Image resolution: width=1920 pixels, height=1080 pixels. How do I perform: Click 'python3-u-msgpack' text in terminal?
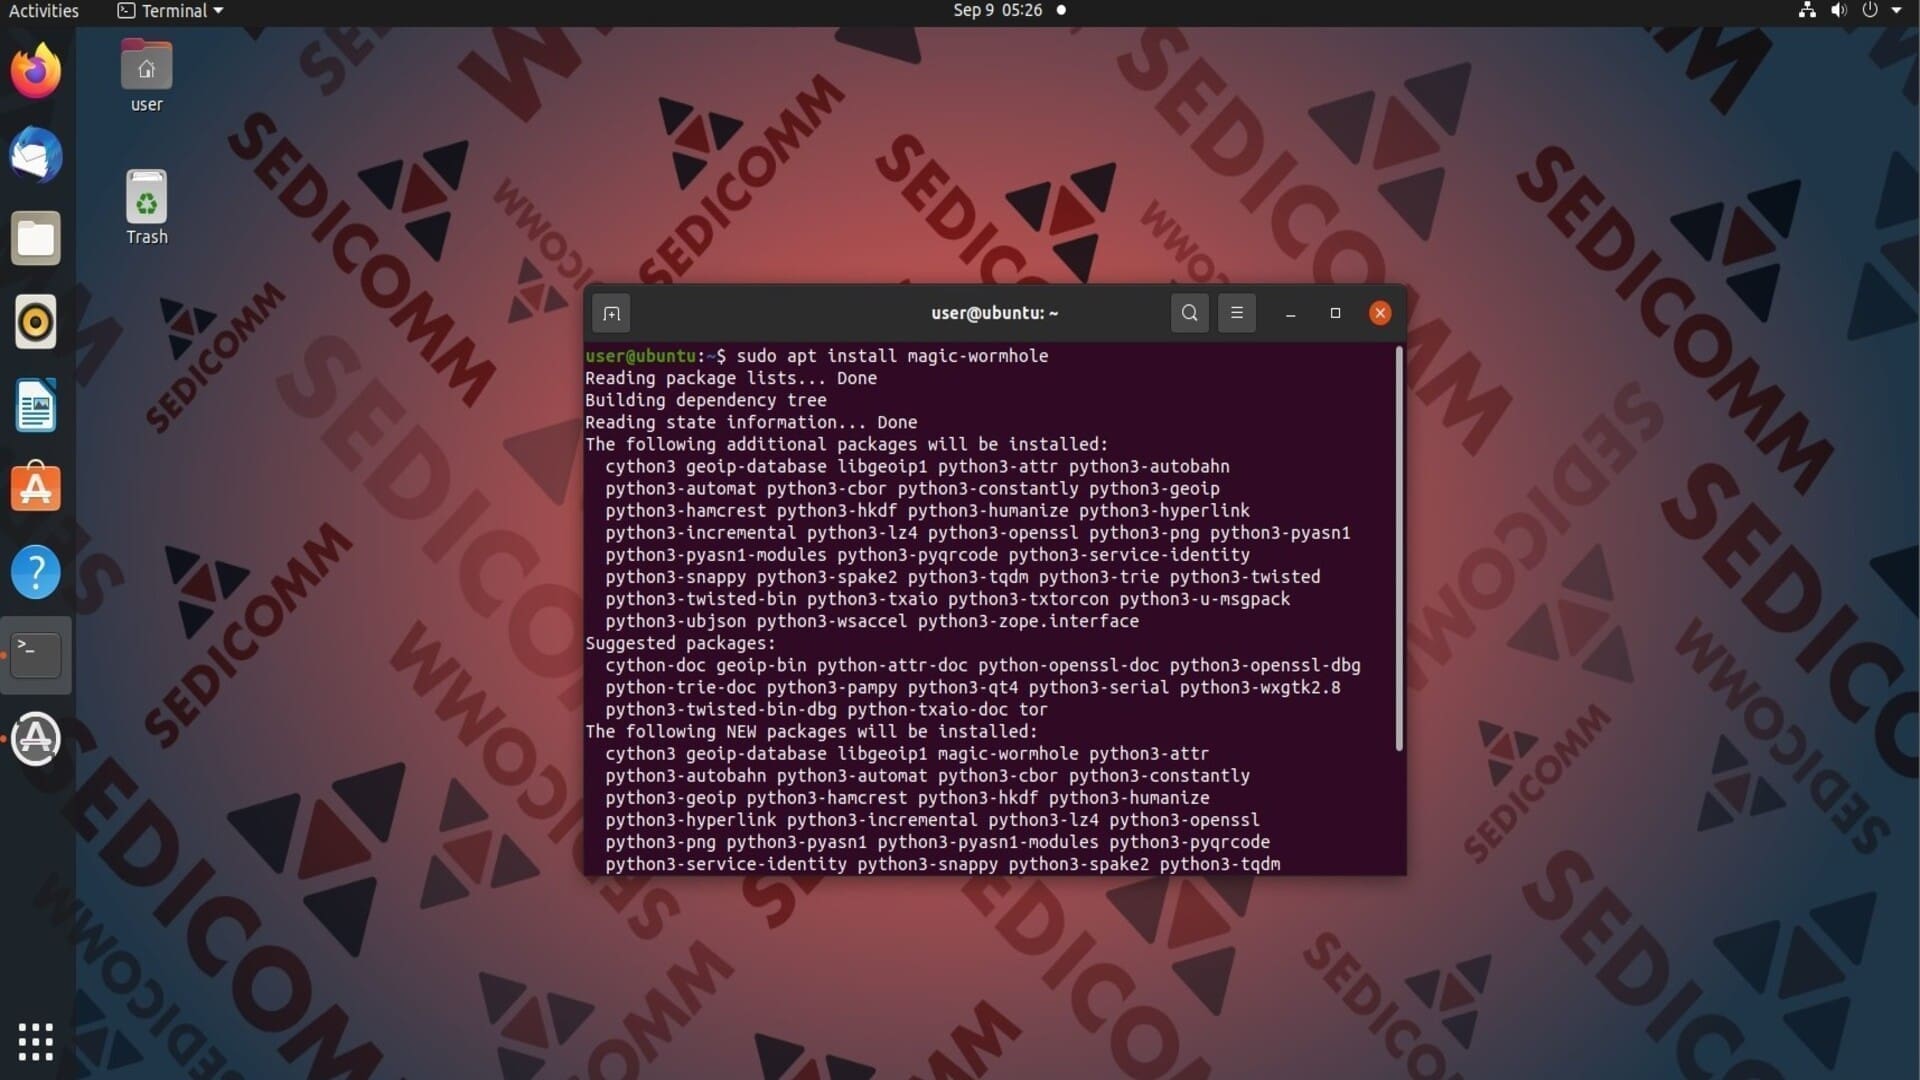(x=1204, y=599)
